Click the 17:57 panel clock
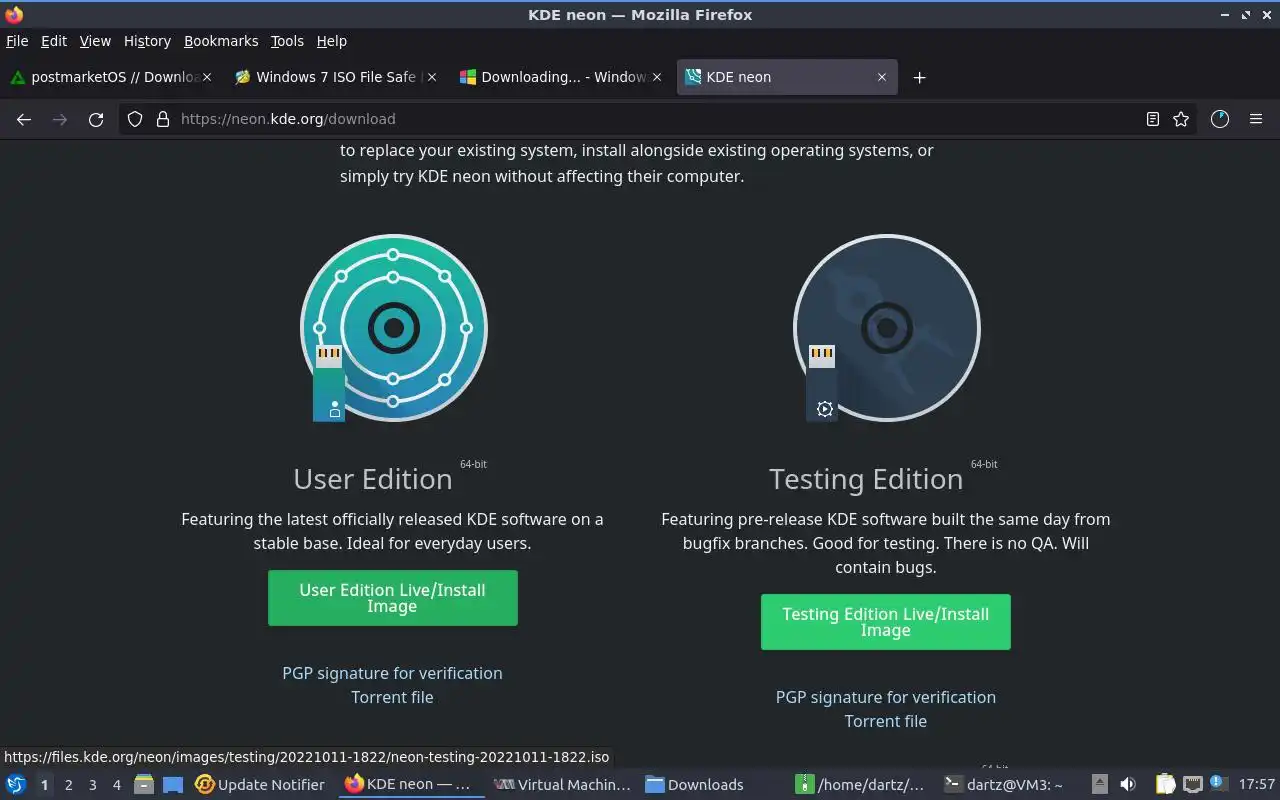 pyautogui.click(x=1256, y=784)
